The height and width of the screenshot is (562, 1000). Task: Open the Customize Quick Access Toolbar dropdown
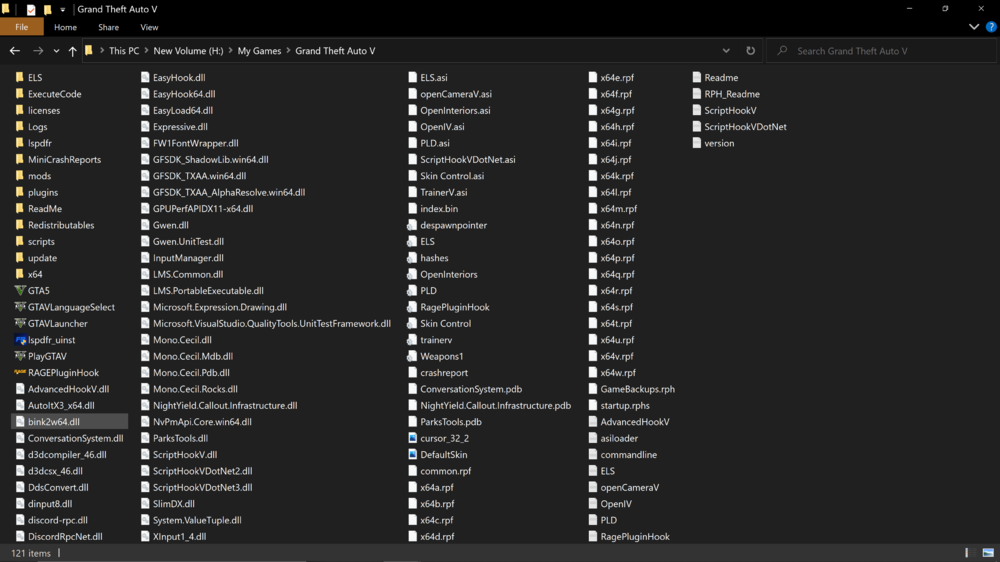pos(62,10)
